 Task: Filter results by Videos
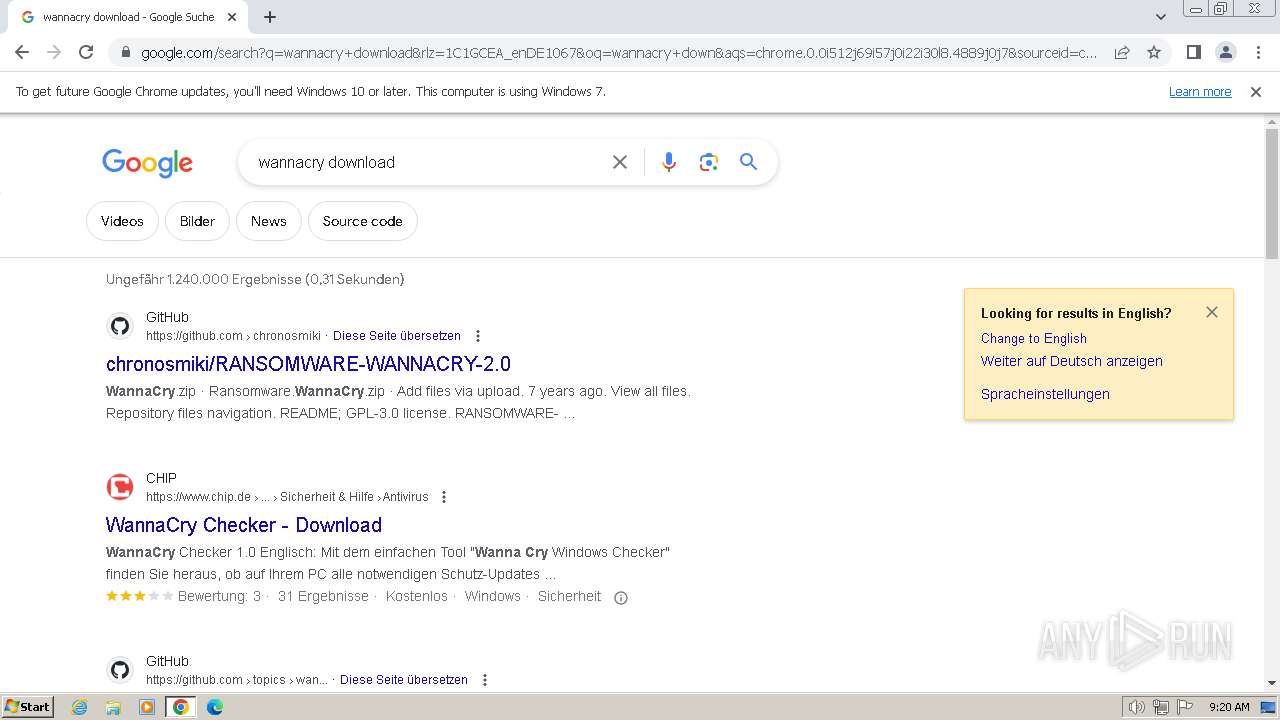coord(122,221)
